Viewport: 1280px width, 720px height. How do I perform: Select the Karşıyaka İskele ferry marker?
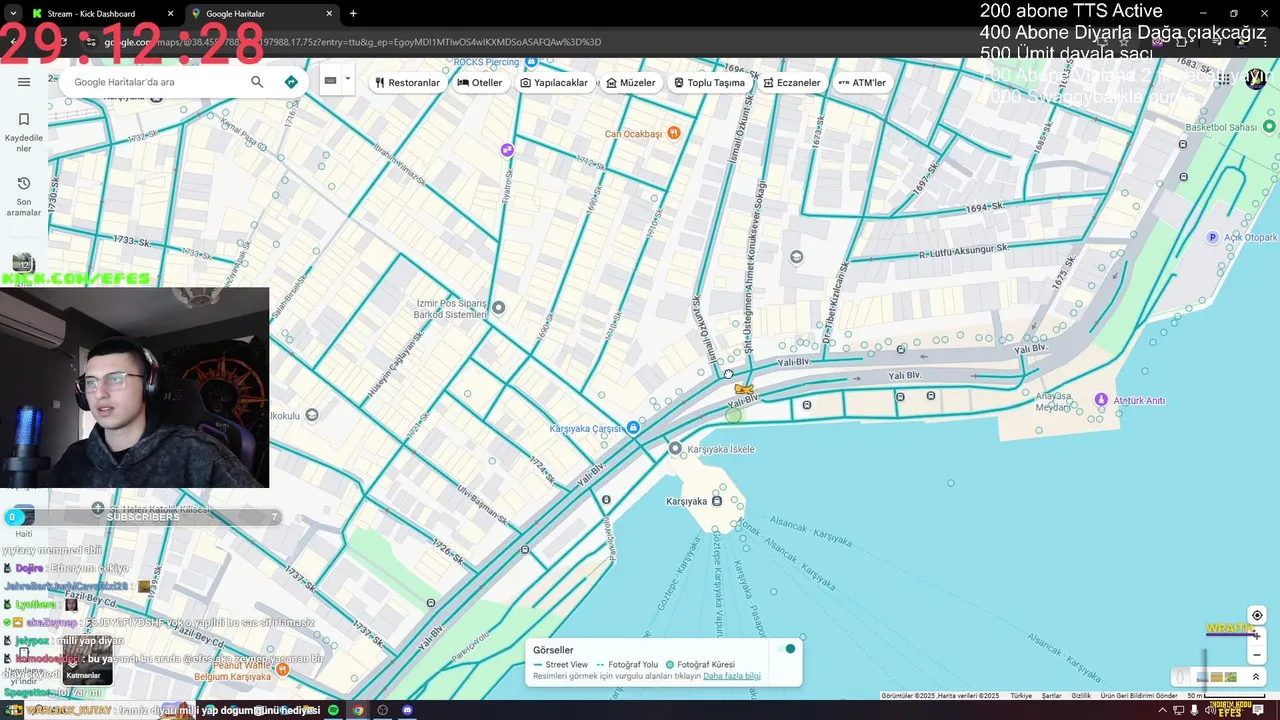click(x=675, y=449)
